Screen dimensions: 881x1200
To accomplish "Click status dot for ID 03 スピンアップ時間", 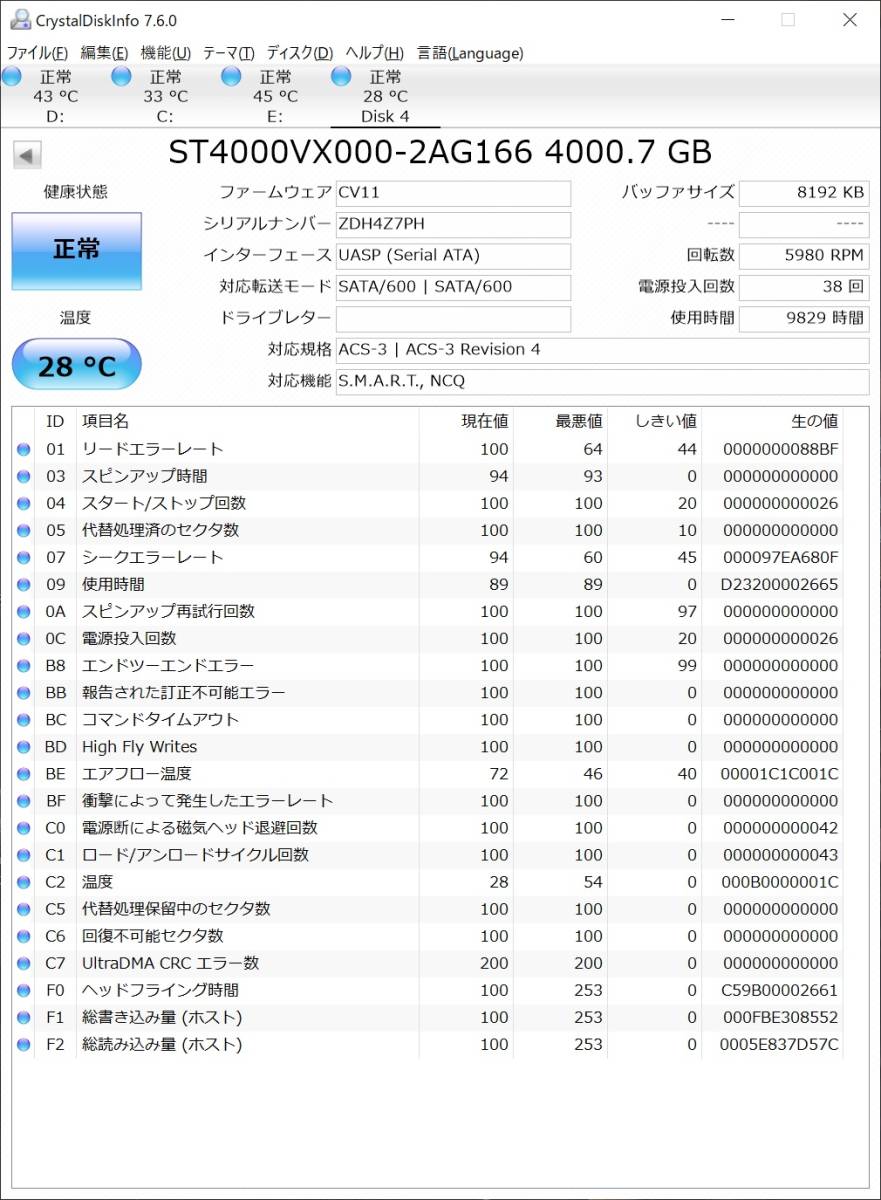I will (x=23, y=477).
